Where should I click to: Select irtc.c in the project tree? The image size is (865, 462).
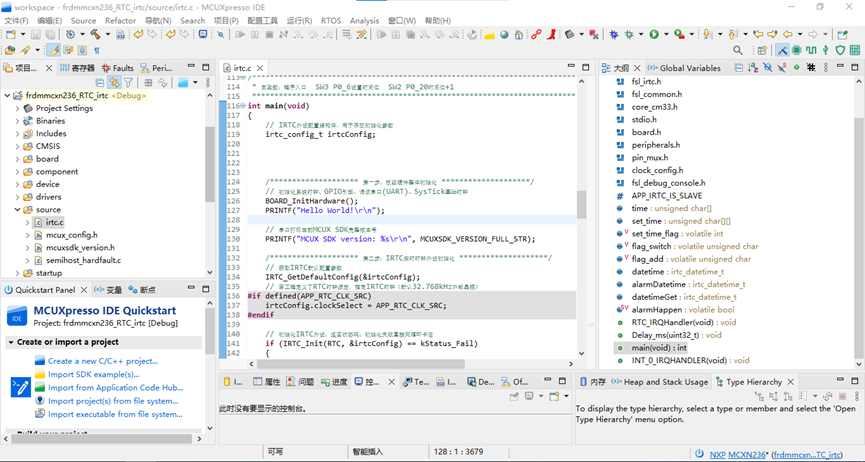pos(55,222)
